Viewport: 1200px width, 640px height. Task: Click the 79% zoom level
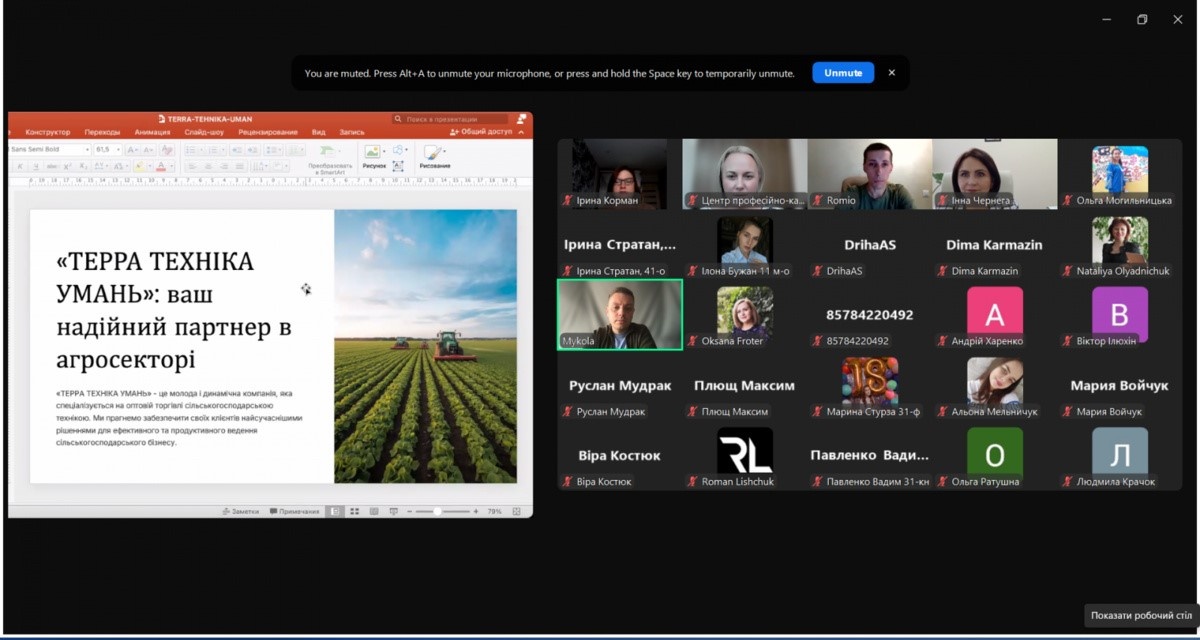click(x=494, y=511)
